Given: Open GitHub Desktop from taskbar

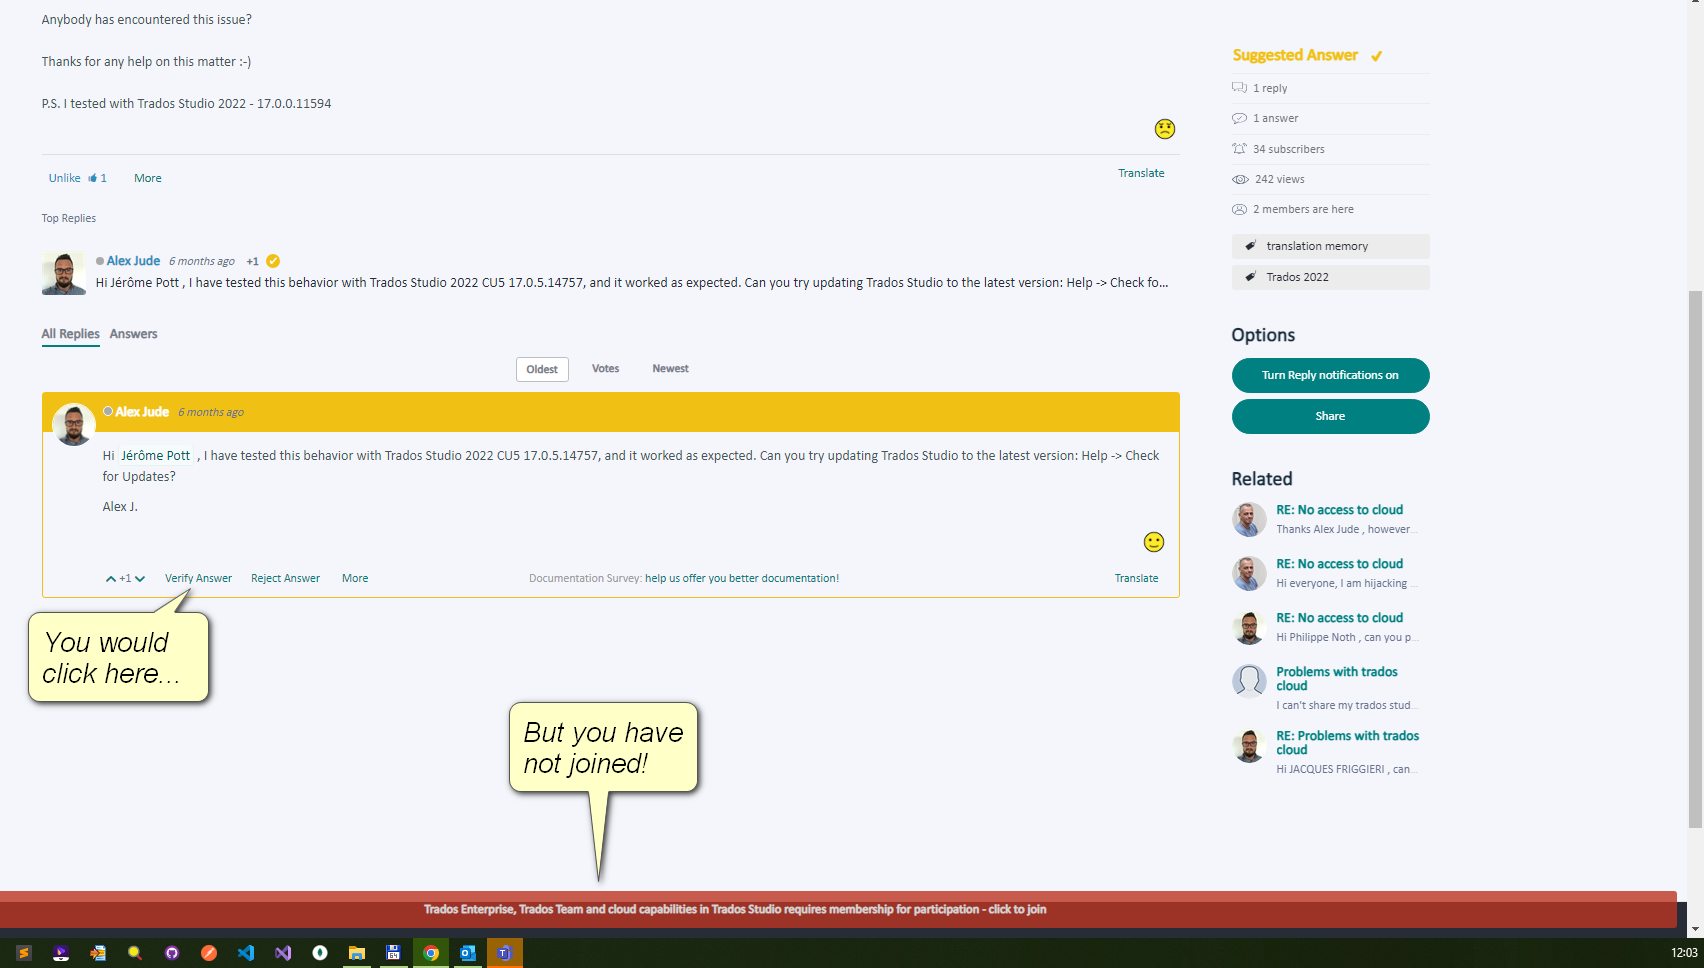Looking at the screenshot, I should tap(172, 953).
